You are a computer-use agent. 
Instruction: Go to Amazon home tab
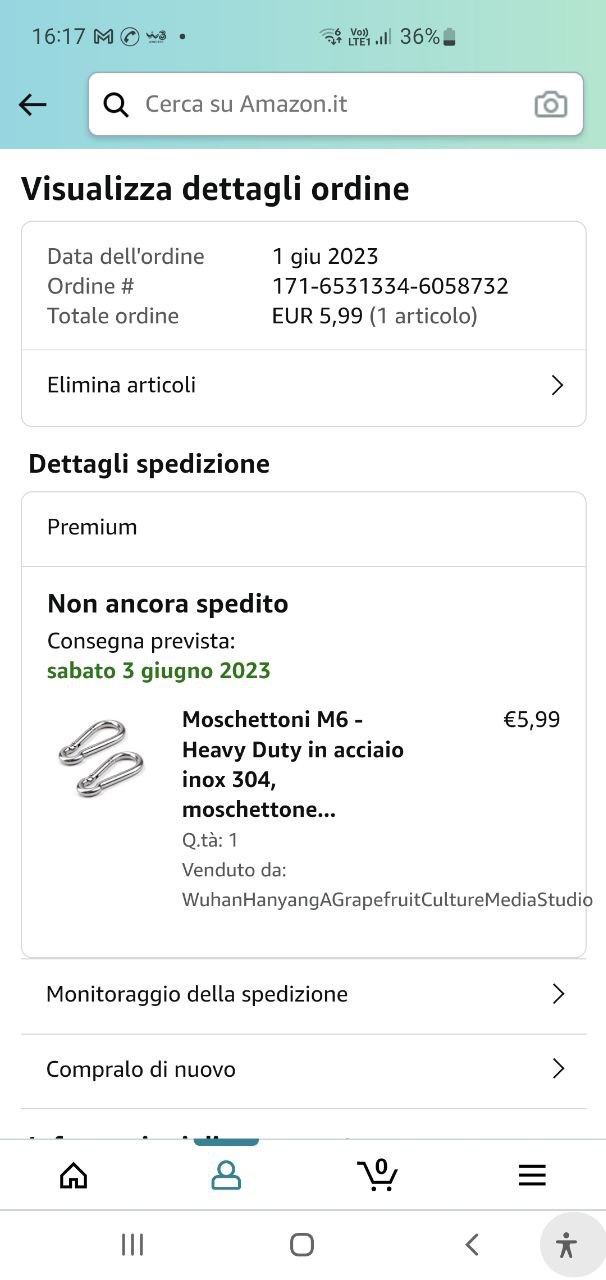coord(74,1175)
